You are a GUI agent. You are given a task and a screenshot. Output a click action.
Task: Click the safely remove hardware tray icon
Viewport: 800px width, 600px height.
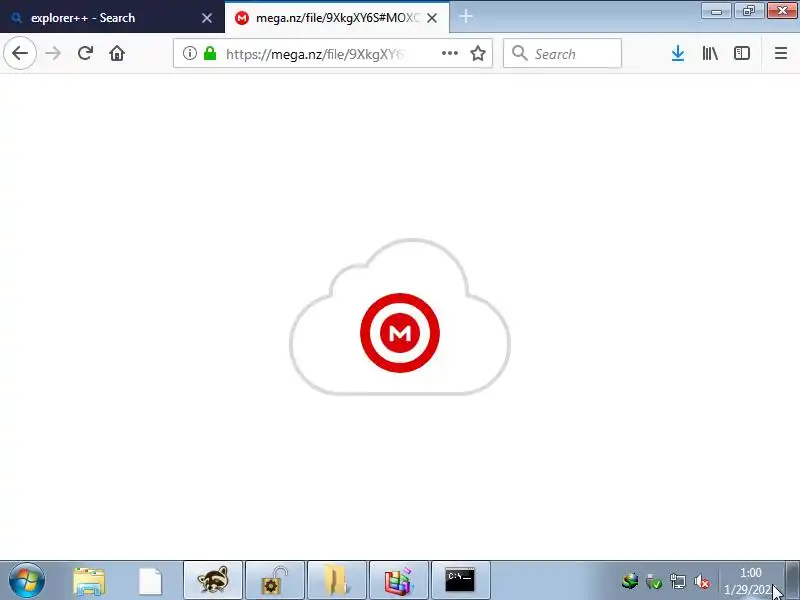click(654, 581)
